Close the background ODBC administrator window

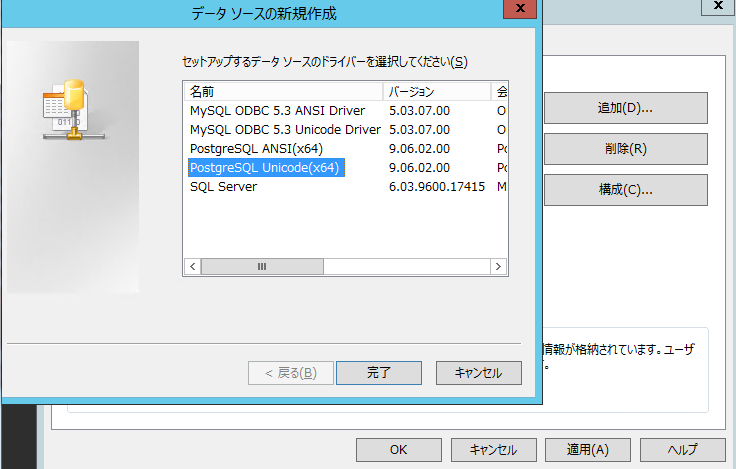tap(718, 7)
